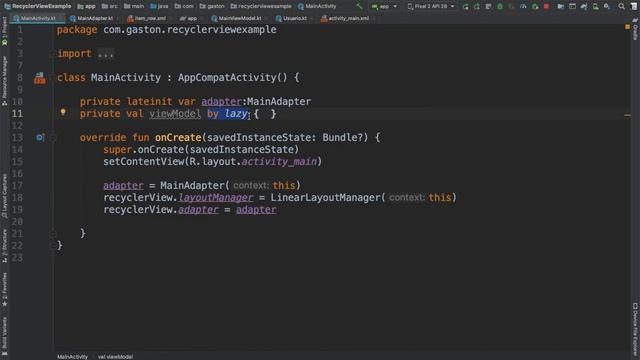
Task: Open the Build Variants tool window
Action: click(4, 336)
